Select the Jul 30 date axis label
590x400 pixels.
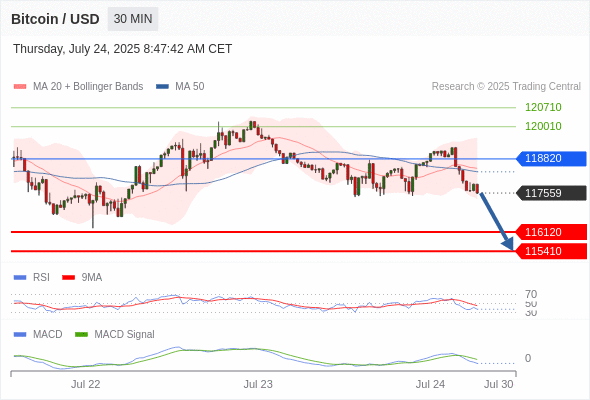[x=499, y=384]
